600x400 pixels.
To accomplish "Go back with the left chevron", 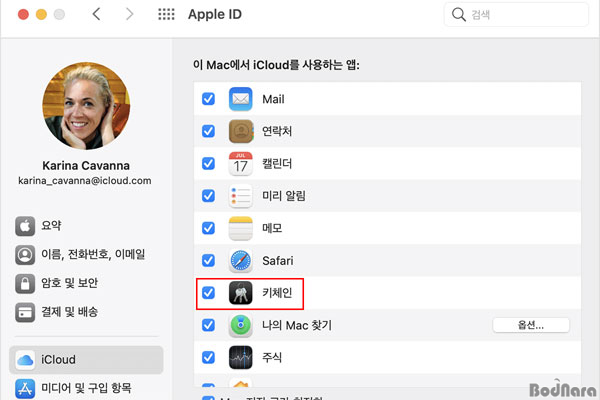I will pyautogui.click(x=96, y=15).
